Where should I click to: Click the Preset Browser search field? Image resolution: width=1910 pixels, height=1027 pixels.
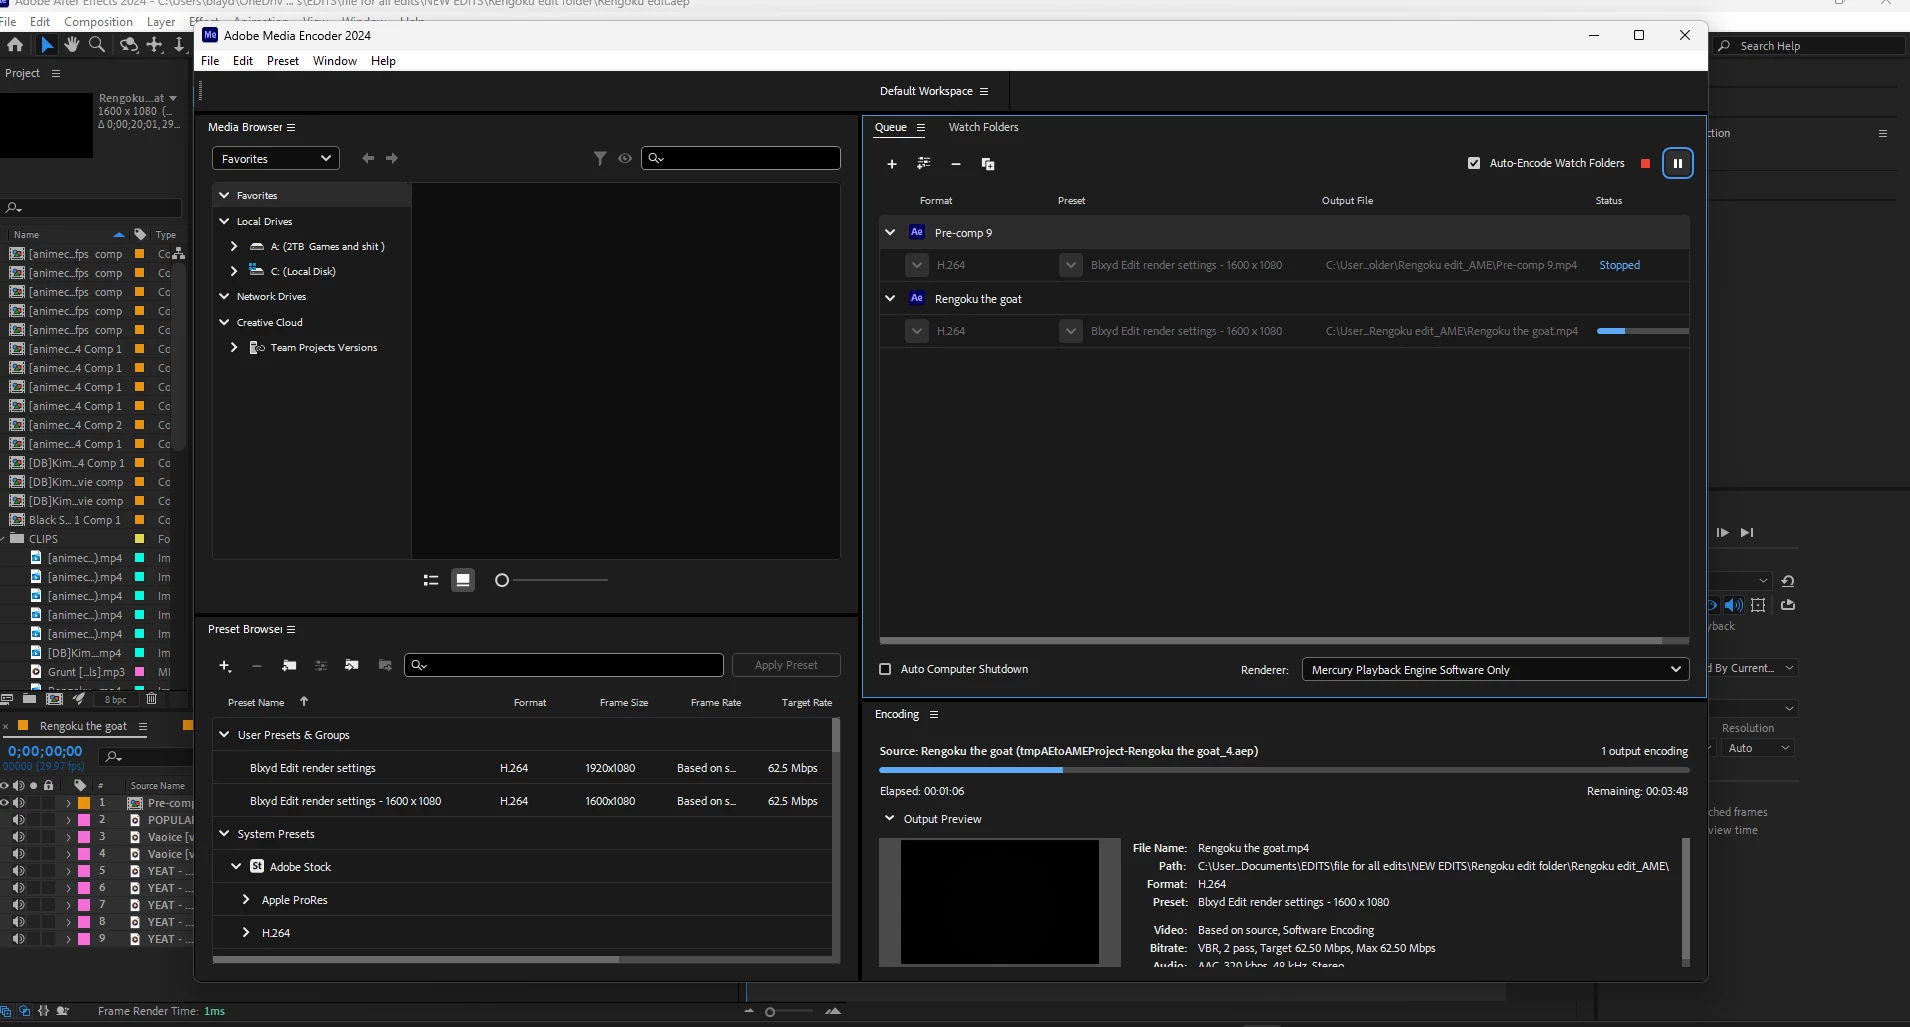(564, 665)
